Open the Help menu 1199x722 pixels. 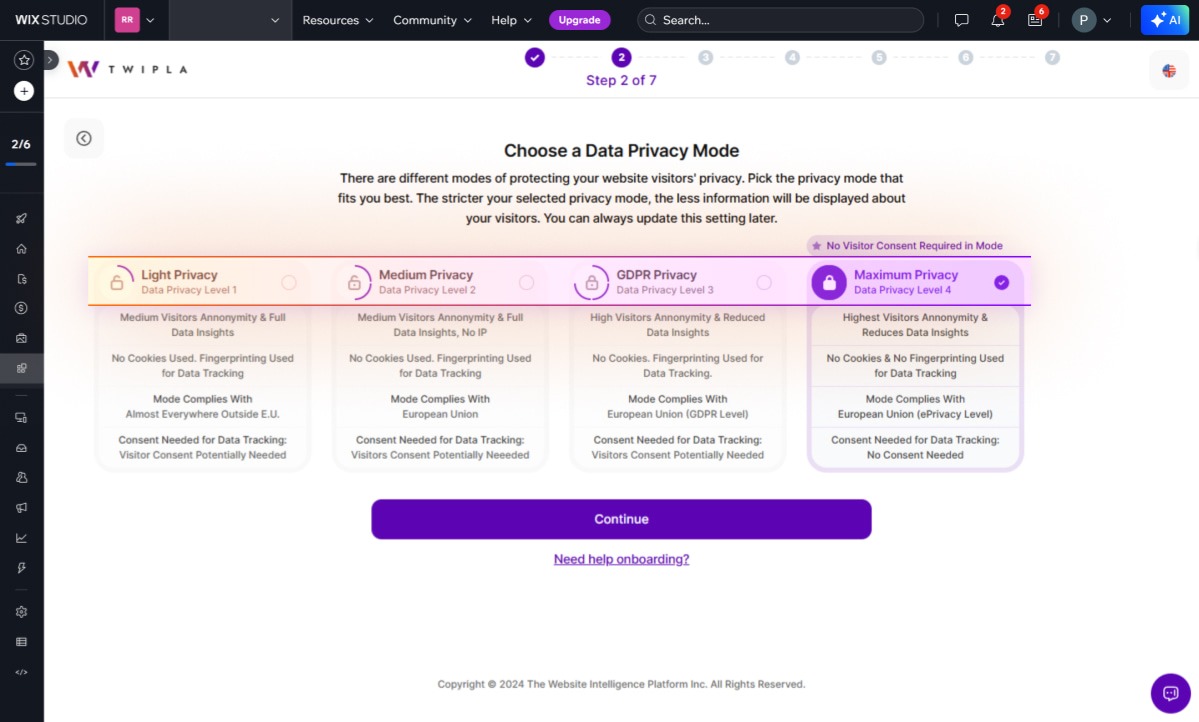click(x=511, y=20)
